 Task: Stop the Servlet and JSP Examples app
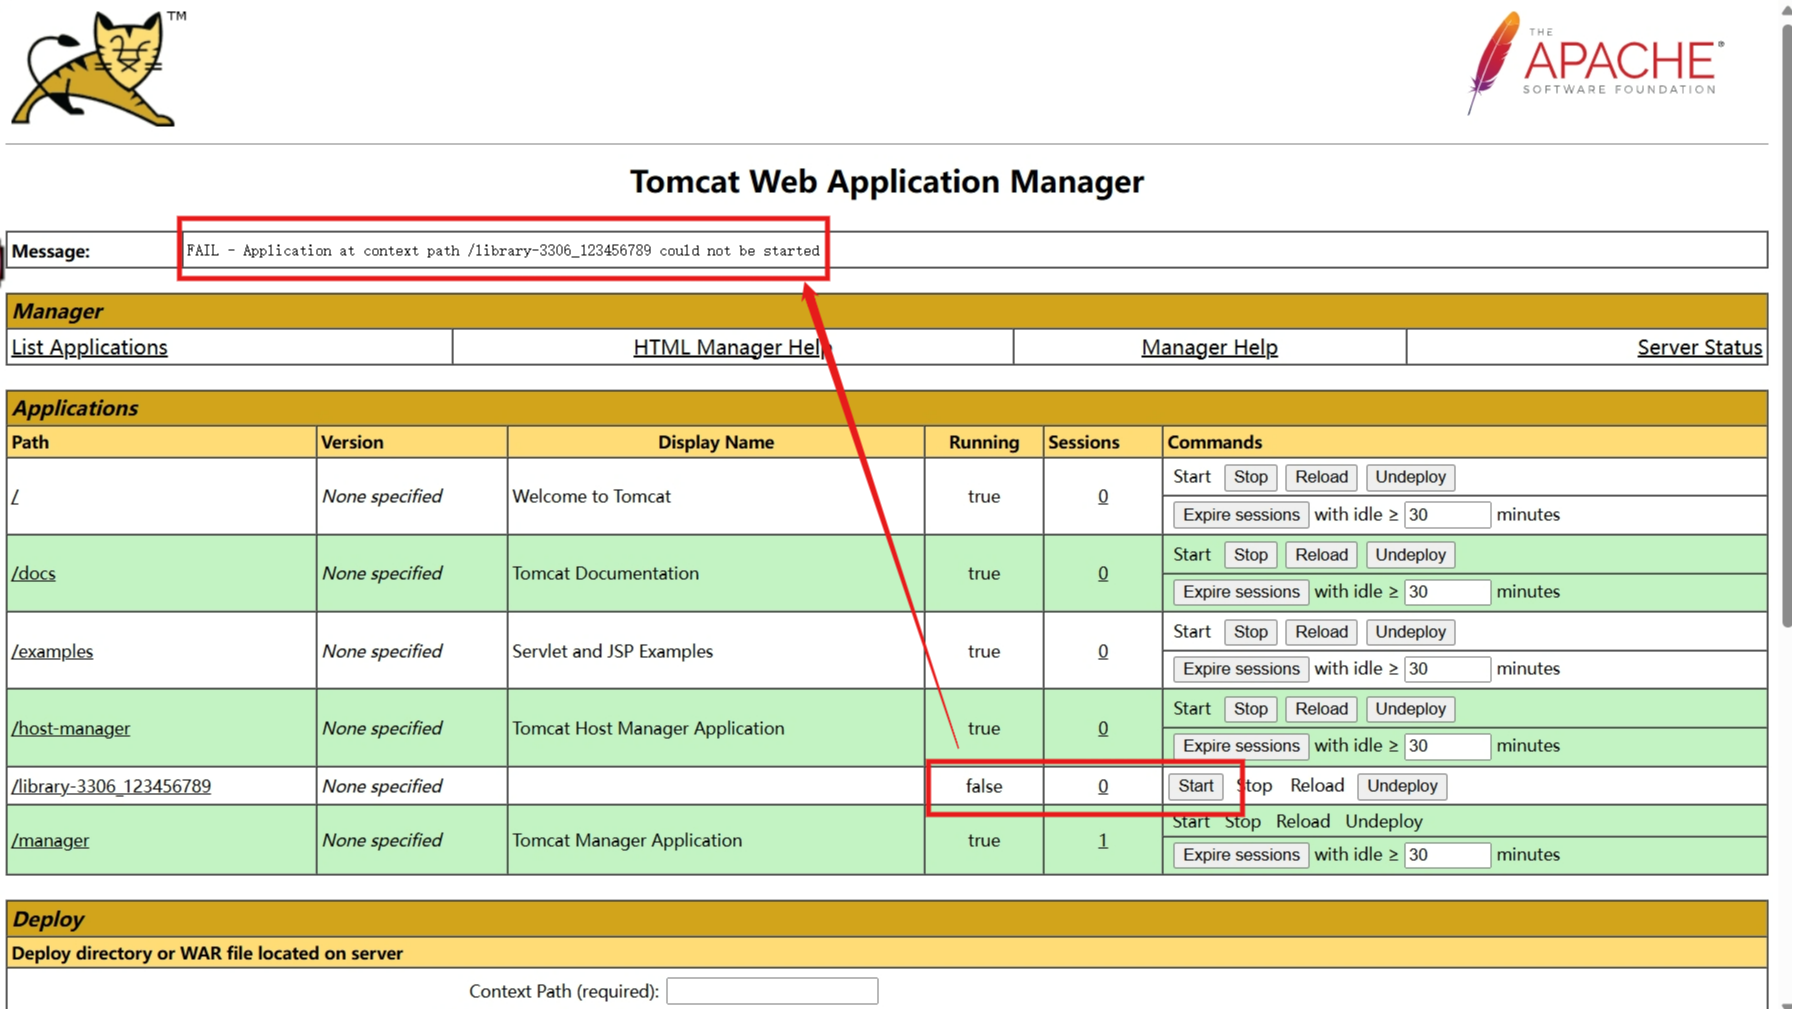1250,632
